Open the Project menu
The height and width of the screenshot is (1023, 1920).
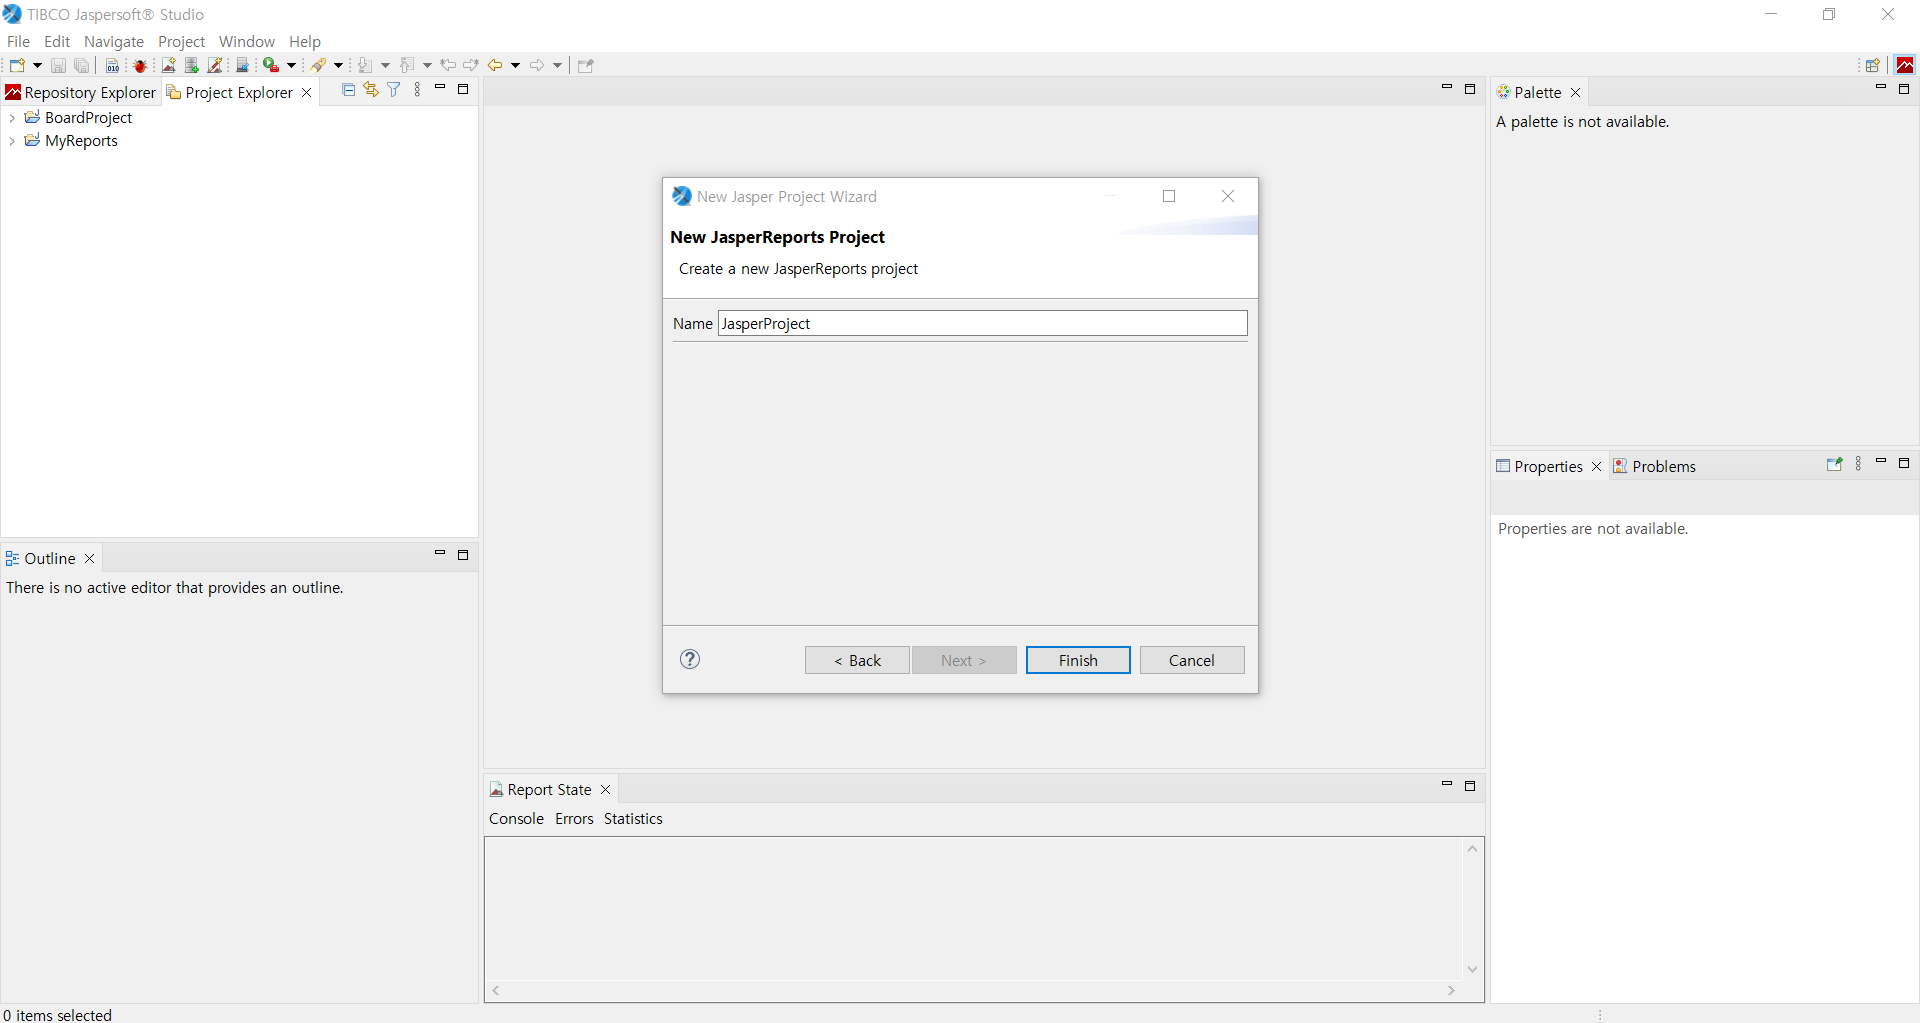pos(181,42)
